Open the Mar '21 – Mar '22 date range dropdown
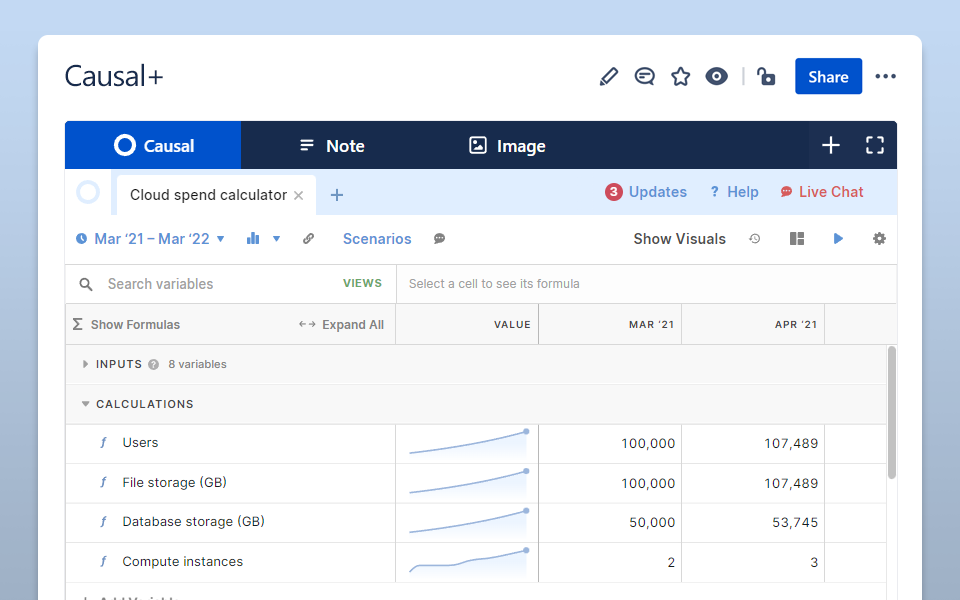This screenshot has height=600, width=960. pos(150,239)
